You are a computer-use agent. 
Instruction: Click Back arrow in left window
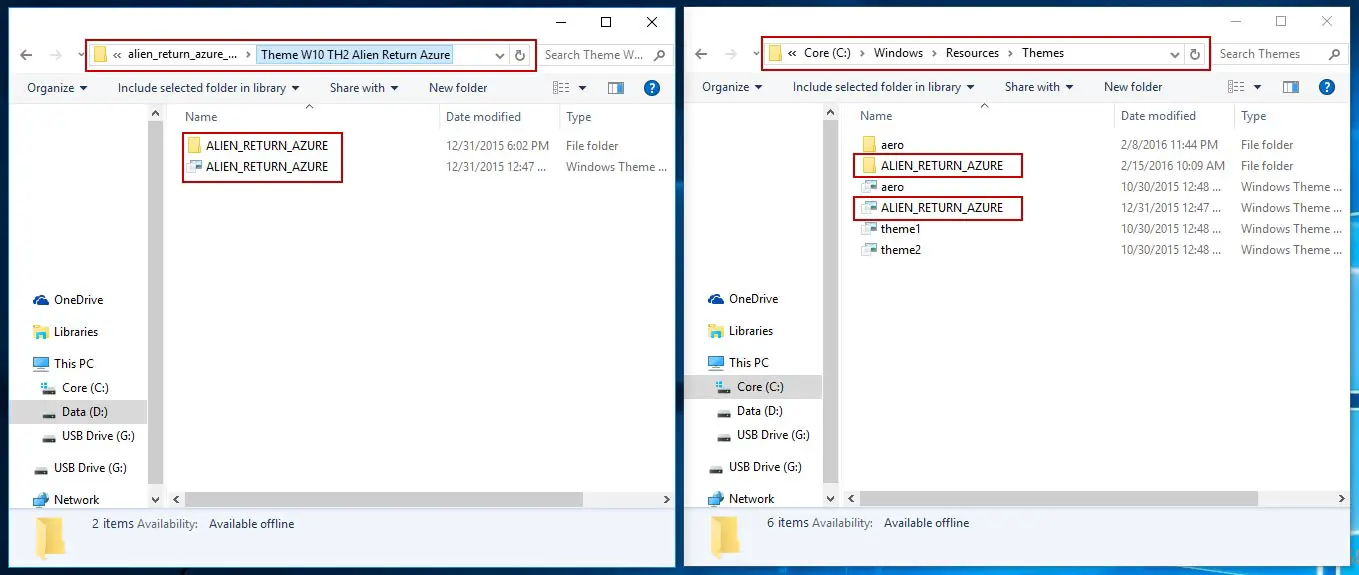(x=26, y=55)
